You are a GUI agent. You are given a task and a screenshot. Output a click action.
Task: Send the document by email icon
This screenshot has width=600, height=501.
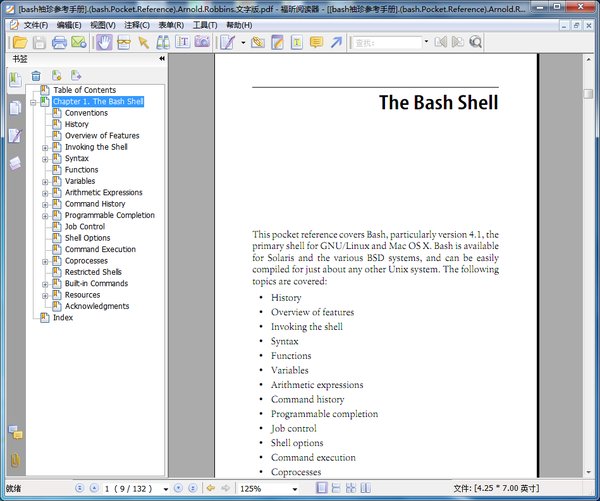[x=79, y=42]
